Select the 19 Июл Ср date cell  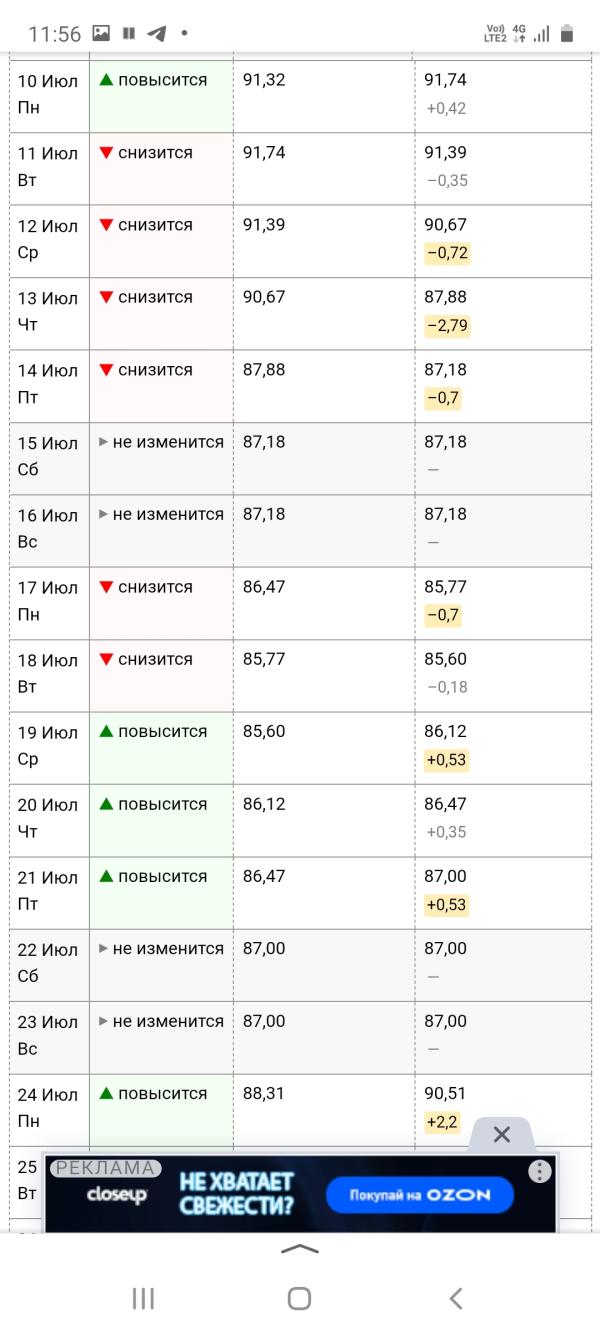point(49,747)
